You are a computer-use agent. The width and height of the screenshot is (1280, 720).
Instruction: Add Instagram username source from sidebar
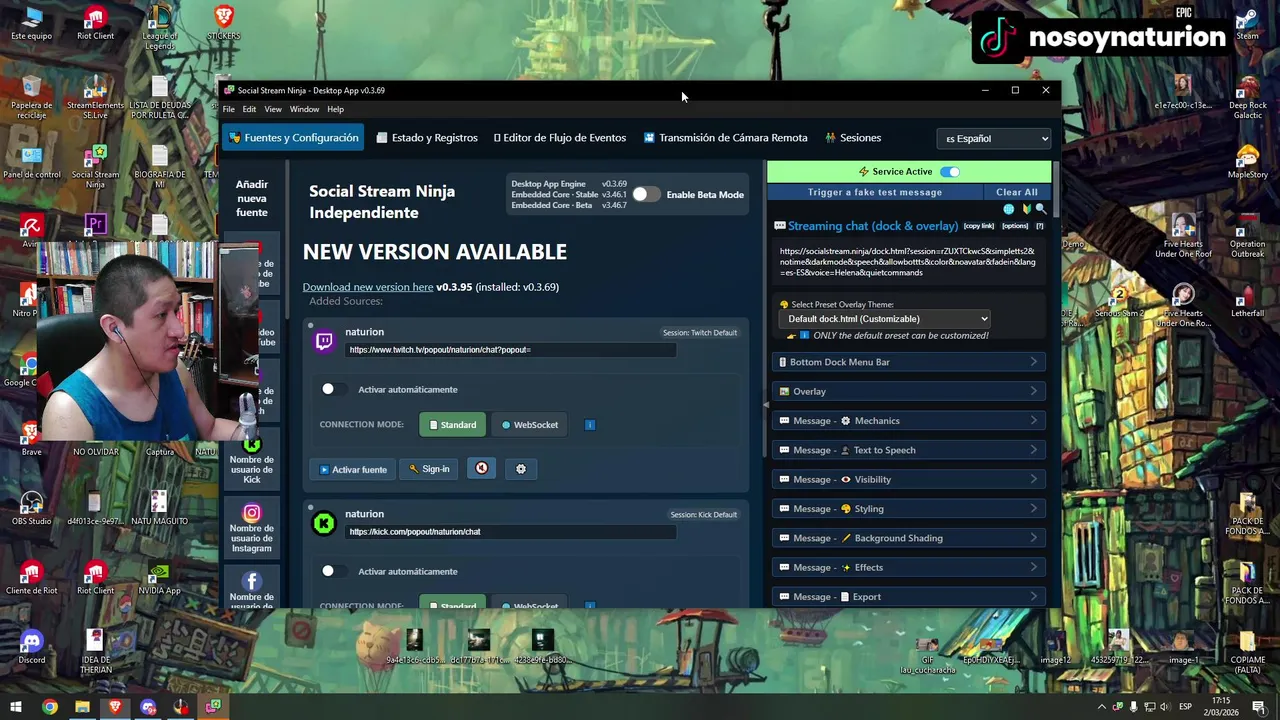252,528
